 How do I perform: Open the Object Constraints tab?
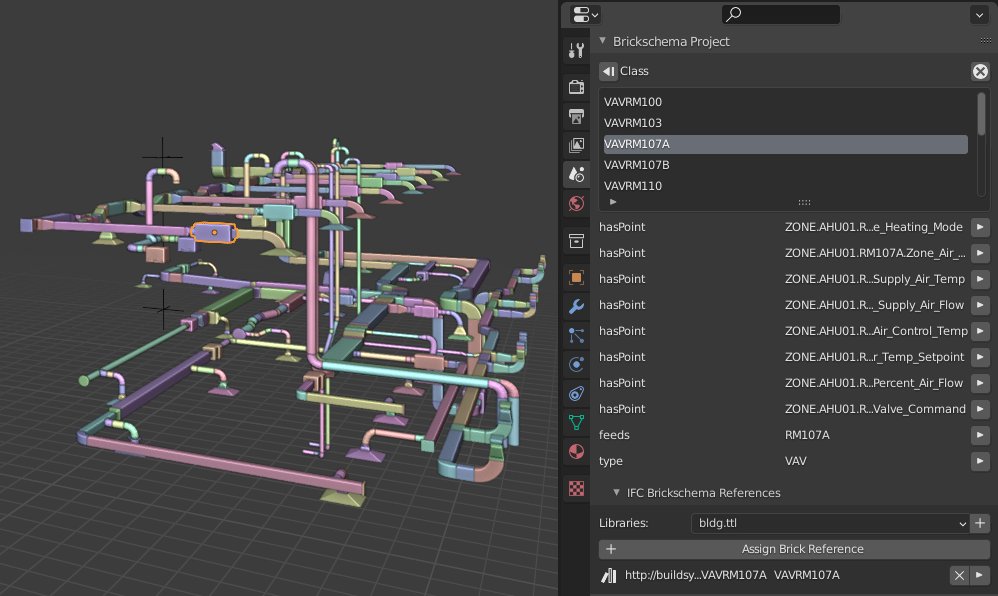click(x=576, y=394)
